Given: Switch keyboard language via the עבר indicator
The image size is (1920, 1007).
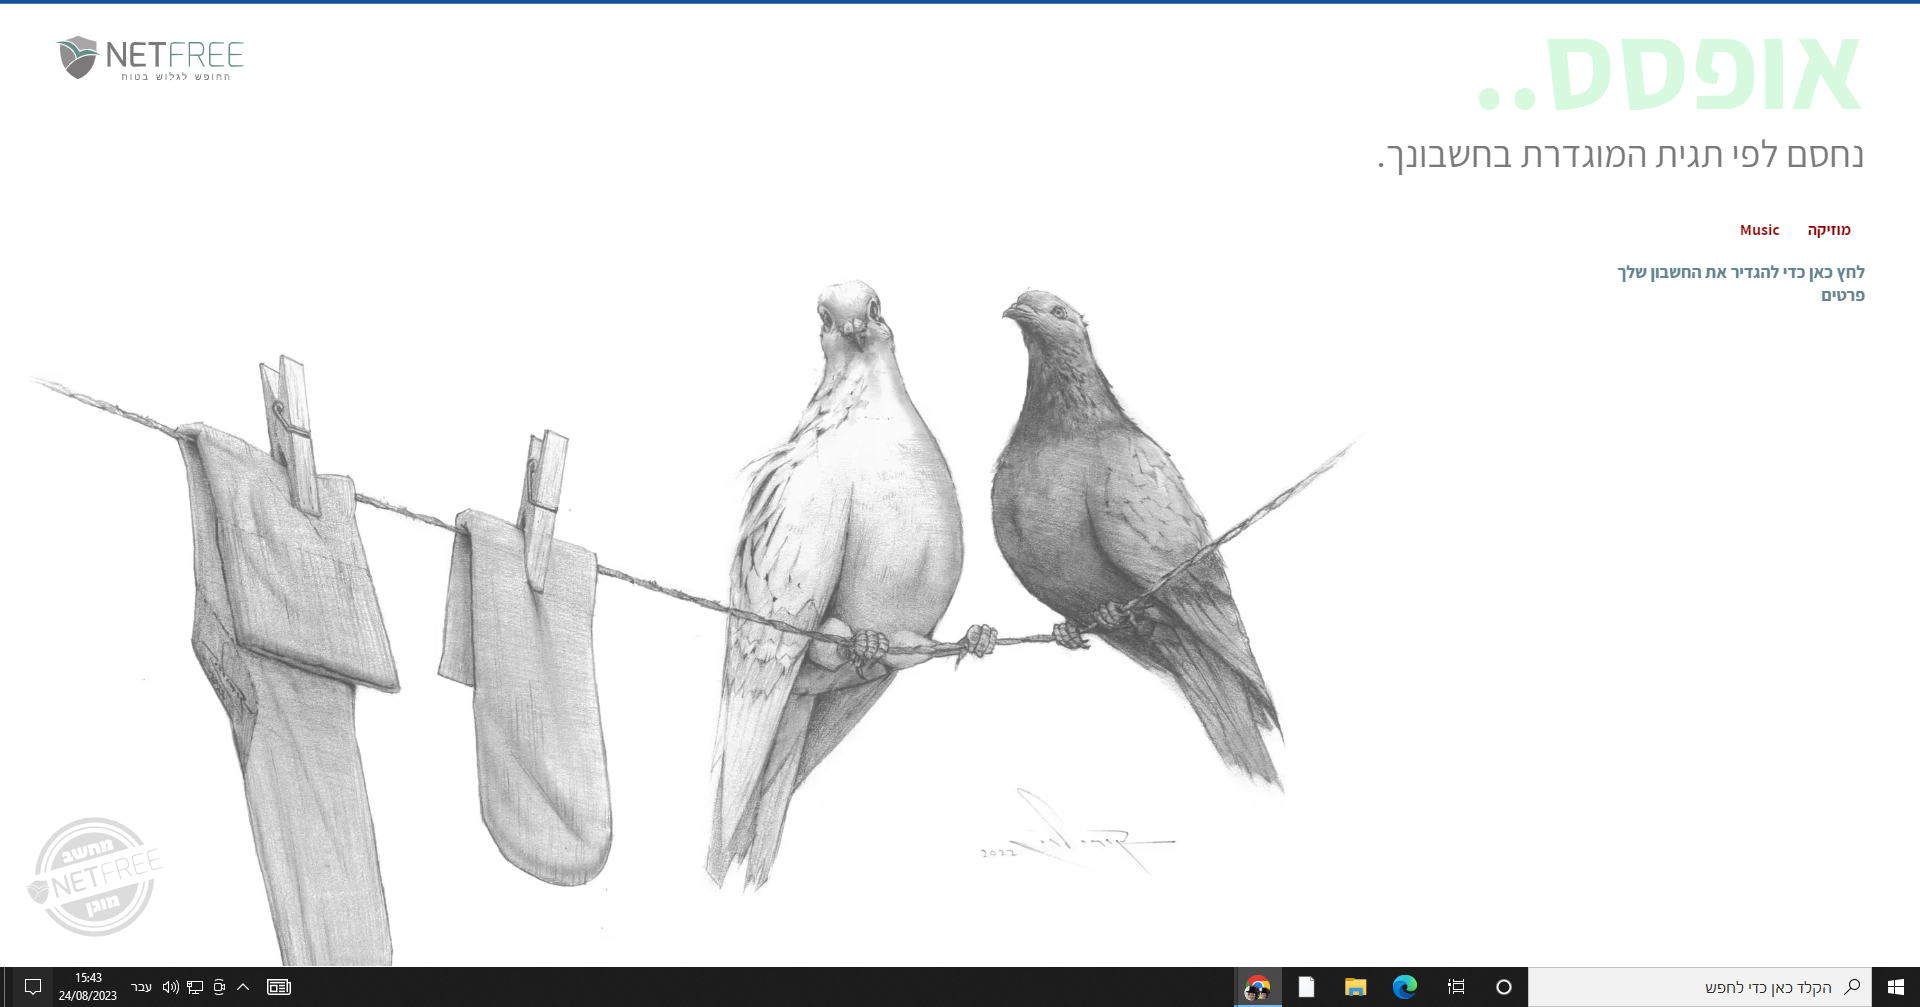Looking at the screenshot, I should click(141, 987).
